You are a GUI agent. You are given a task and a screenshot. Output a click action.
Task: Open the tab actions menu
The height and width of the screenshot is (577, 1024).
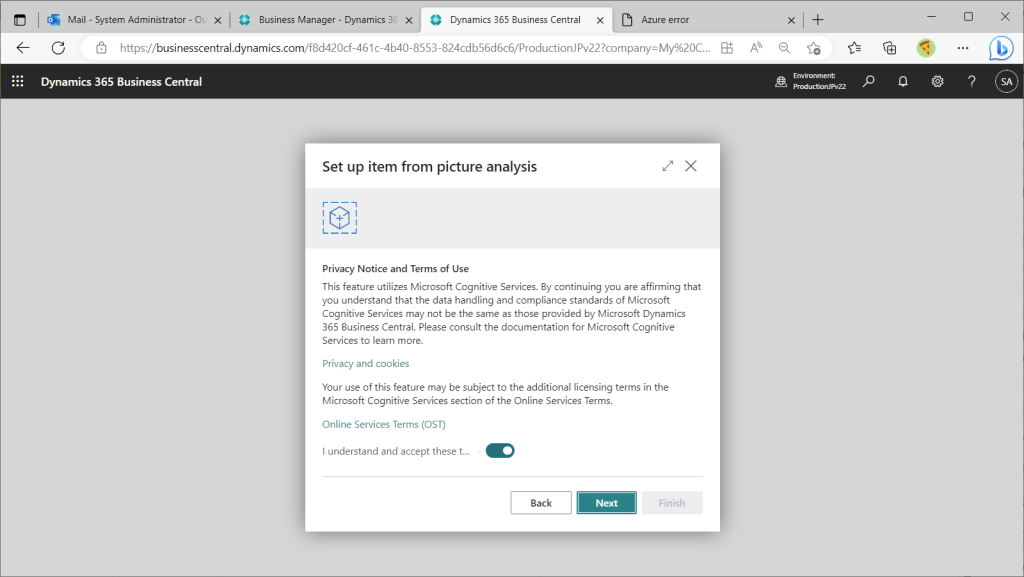[x=20, y=20]
